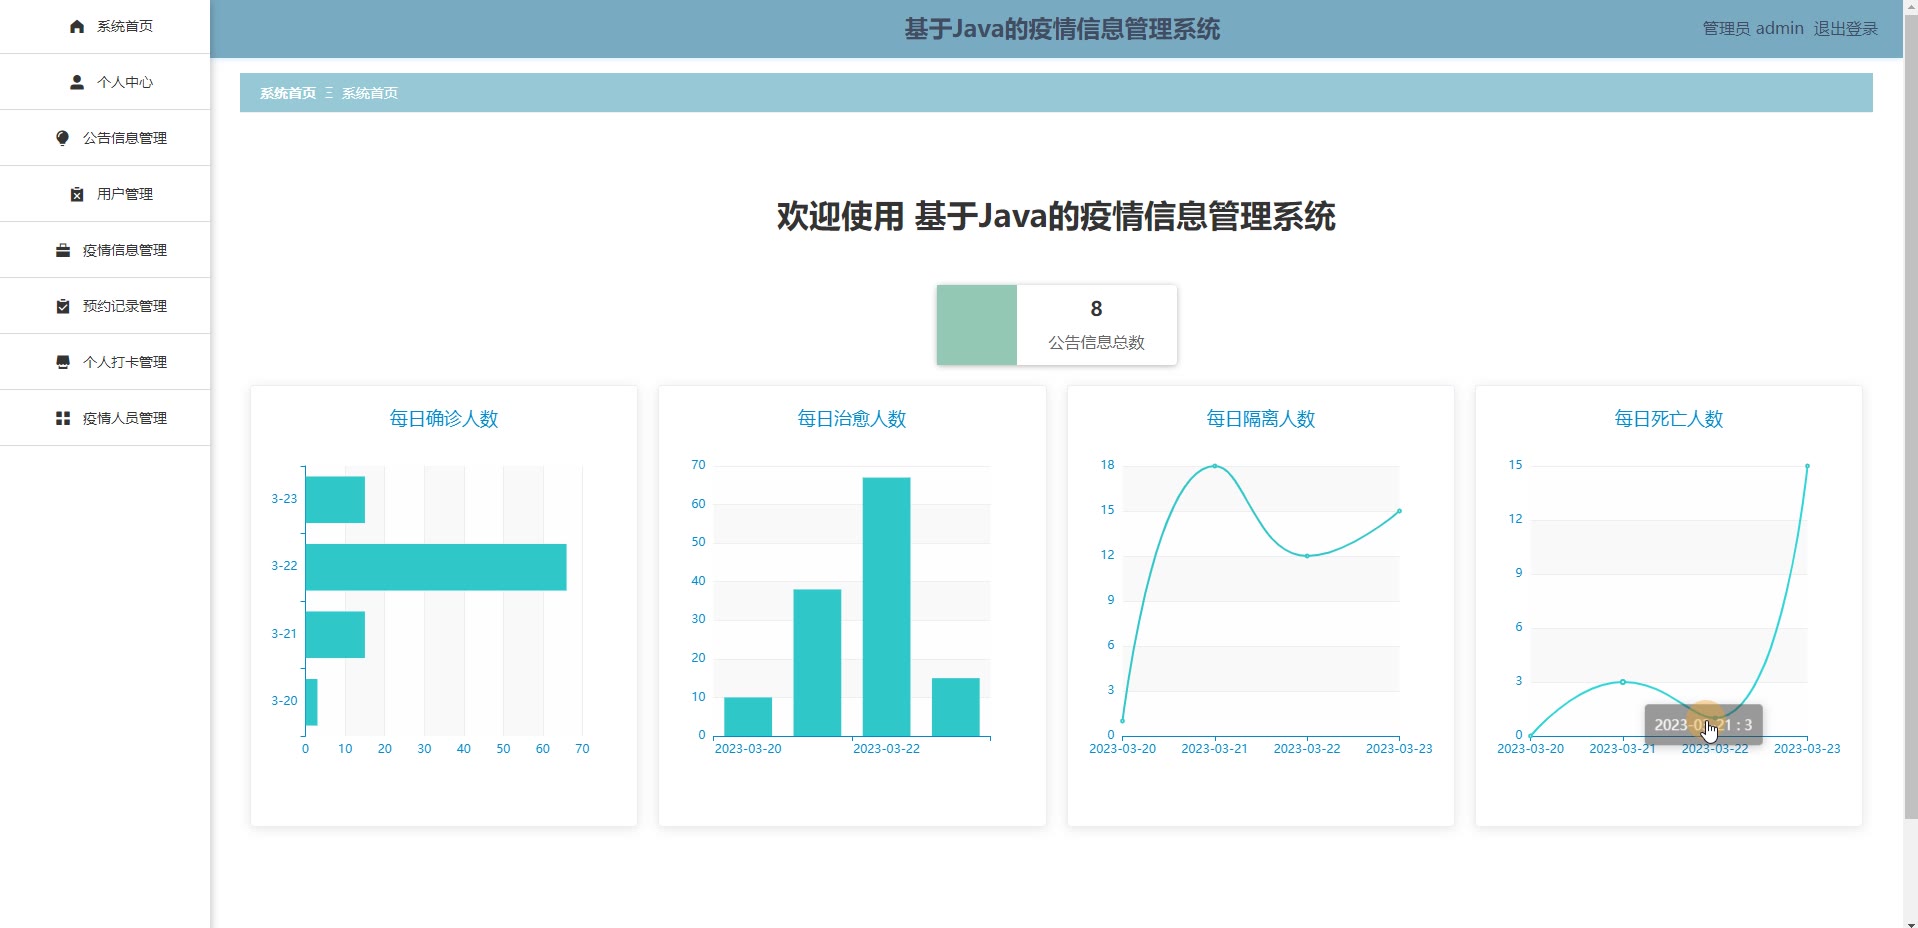Click the 欢迎使用 welcome heading

click(x=1056, y=216)
